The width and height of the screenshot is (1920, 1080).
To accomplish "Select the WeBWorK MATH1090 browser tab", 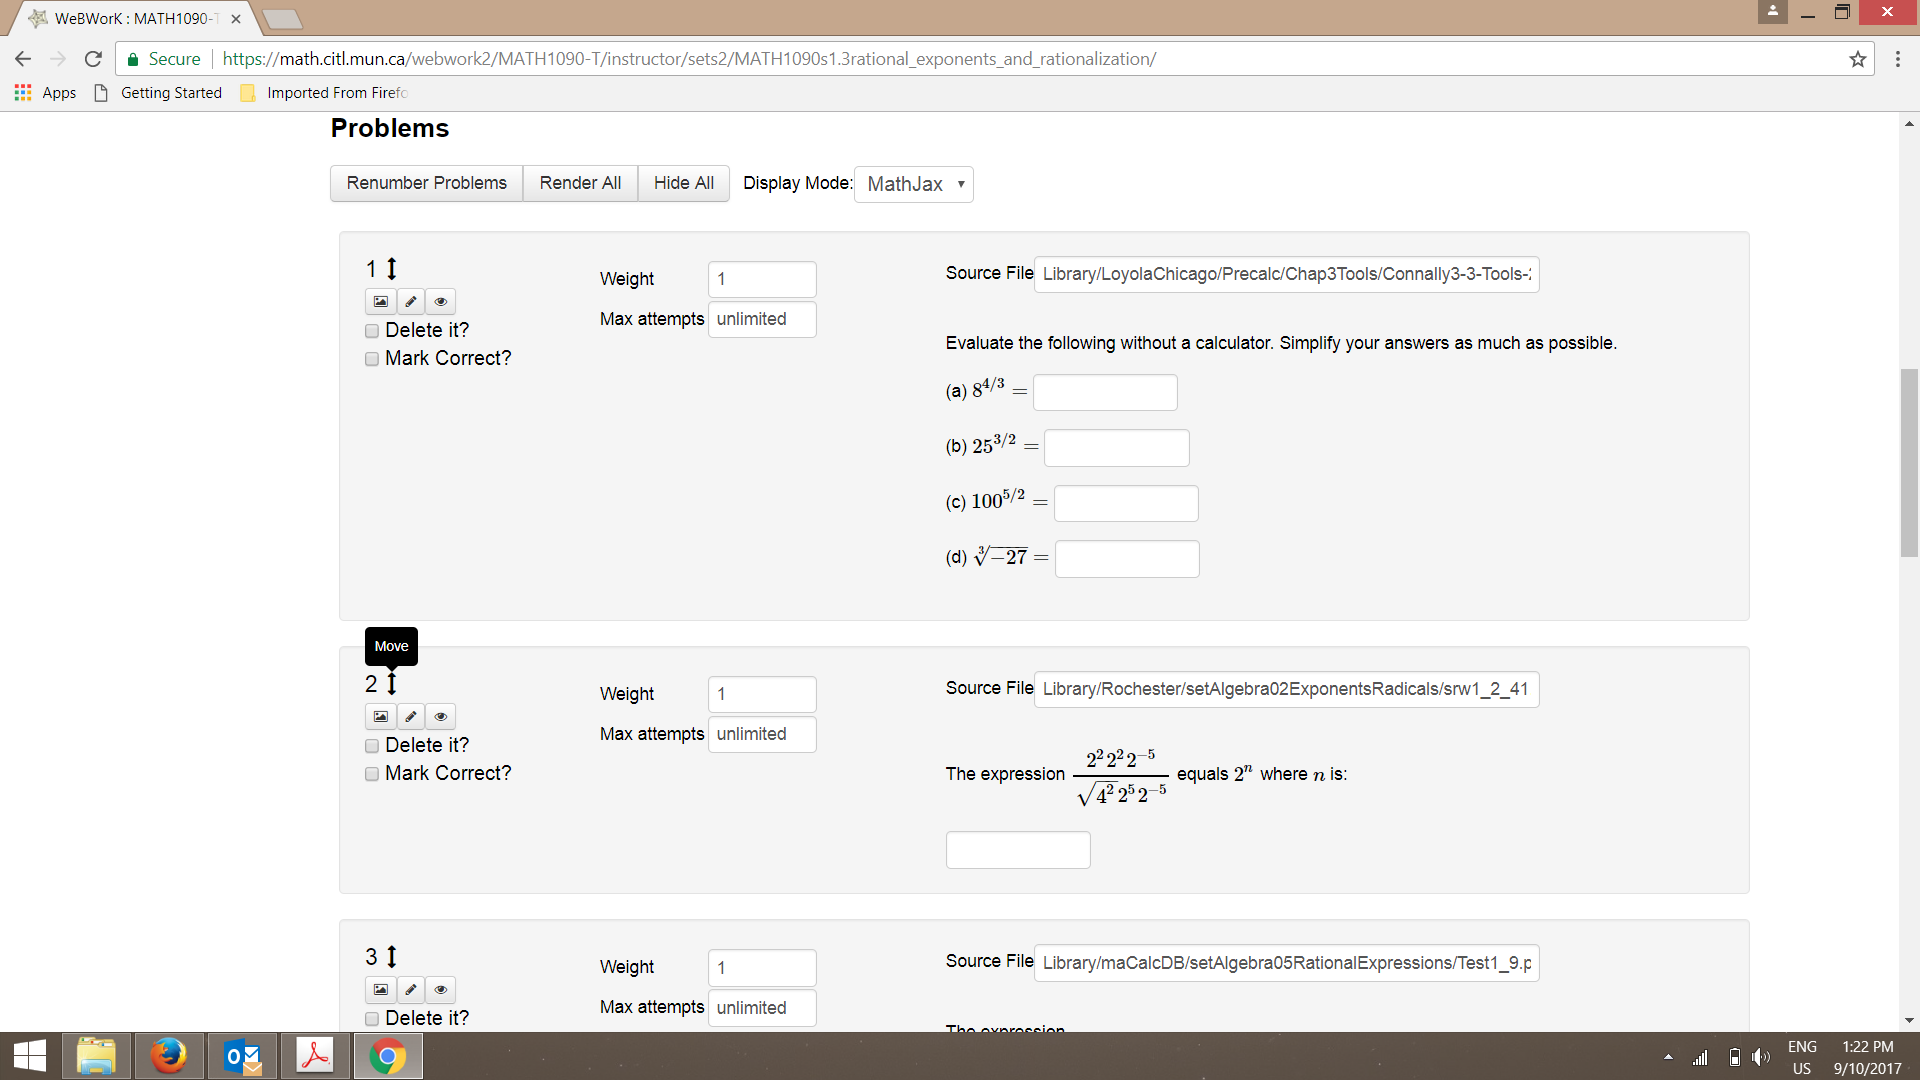I will [x=134, y=18].
